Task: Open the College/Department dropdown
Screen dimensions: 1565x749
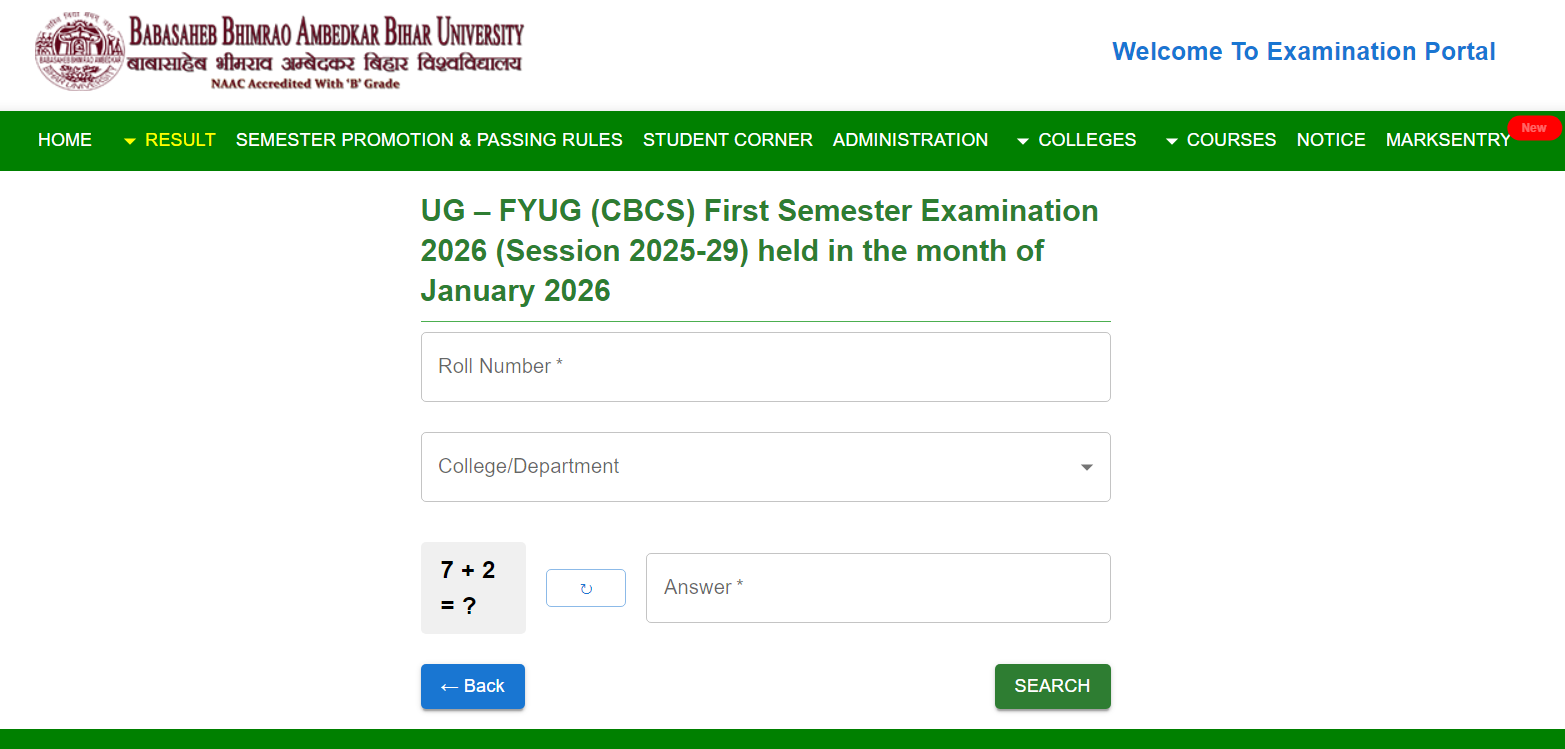Action: click(765, 467)
